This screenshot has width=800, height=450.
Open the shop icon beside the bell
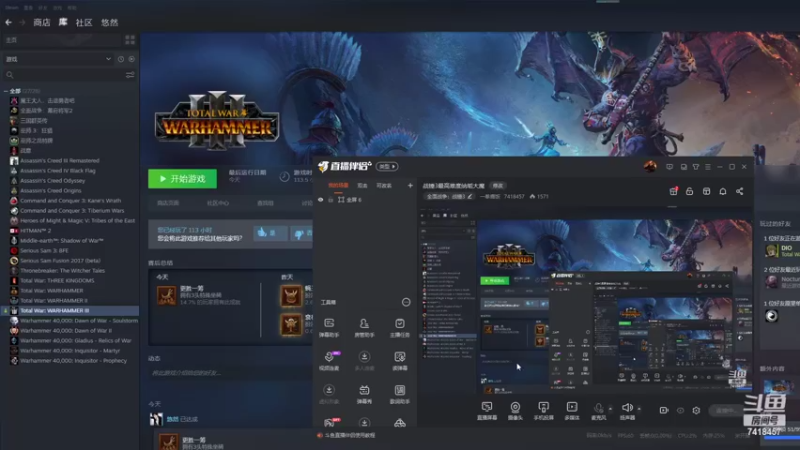(706, 191)
